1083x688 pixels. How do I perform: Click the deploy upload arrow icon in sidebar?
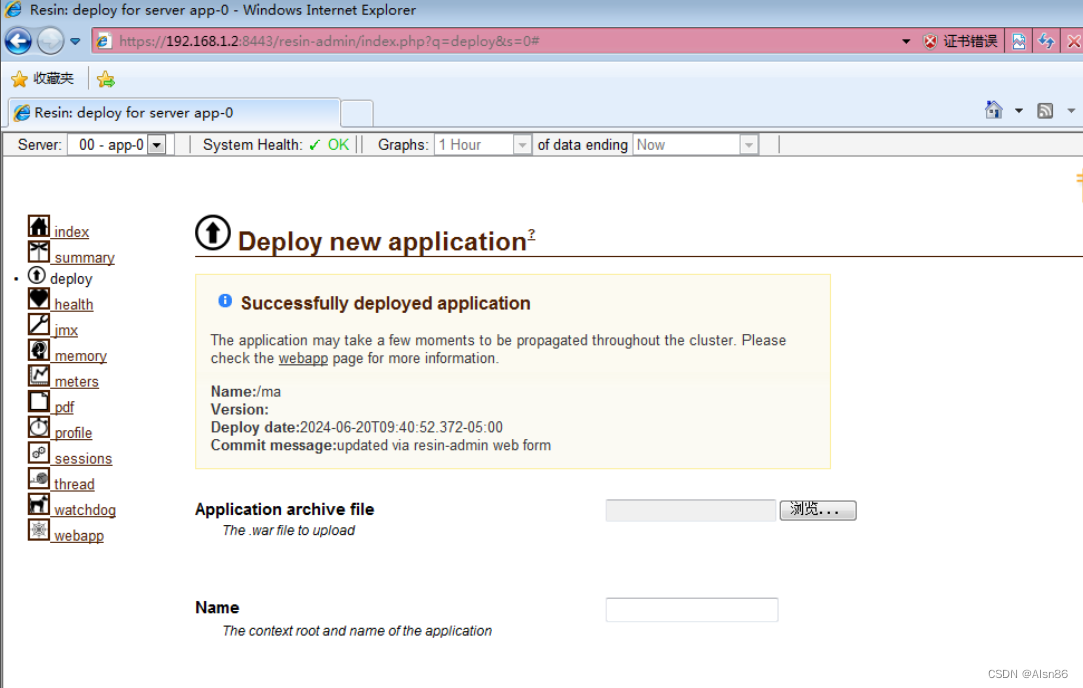(x=37, y=276)
